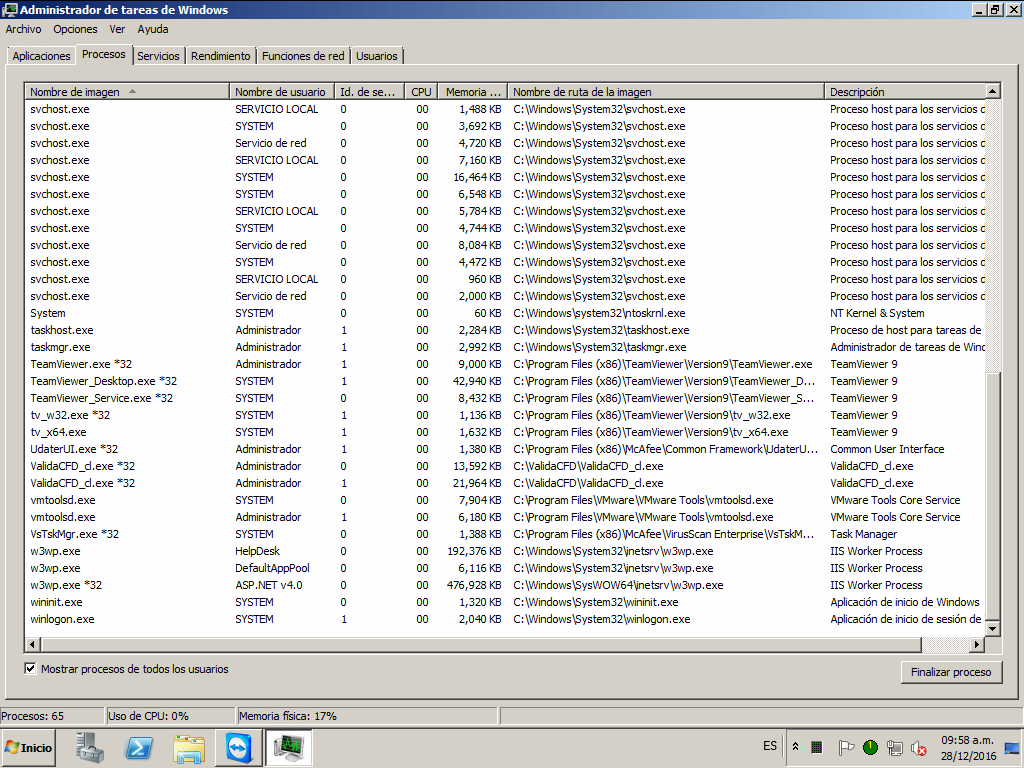
Task: Select vmtoolsd.exe run by Administrador
Action: 505,517
